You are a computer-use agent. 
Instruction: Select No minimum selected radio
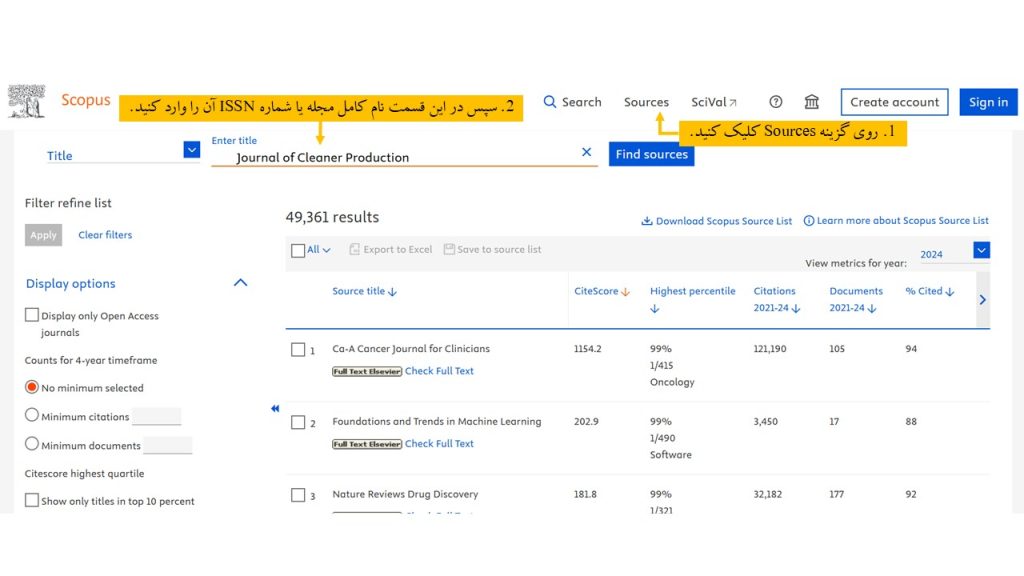pyautogui.click(x=31, y=387)
